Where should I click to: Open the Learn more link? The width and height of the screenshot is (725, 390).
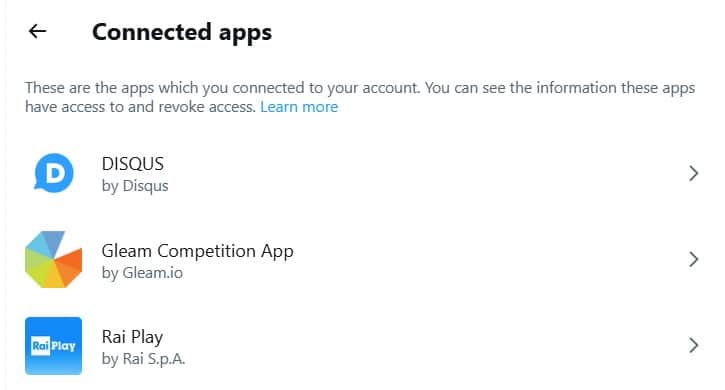[x=299, y=107]
